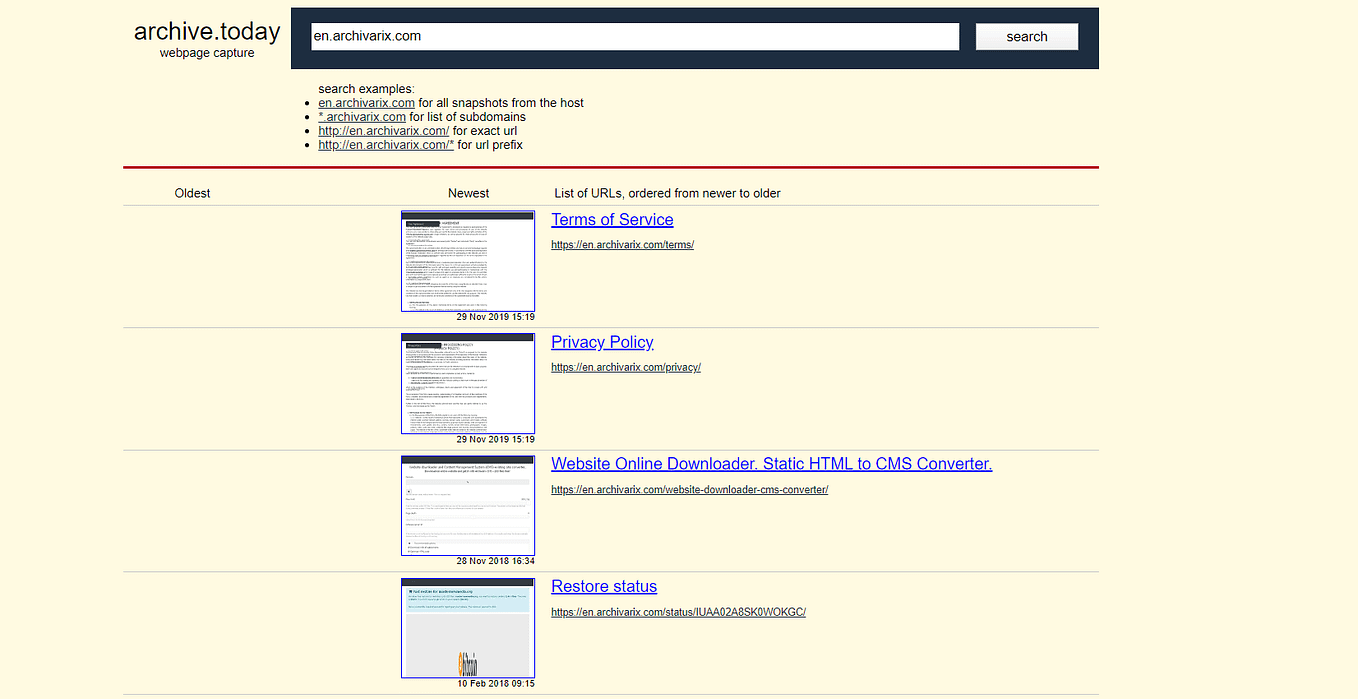
Task: Click the search input field
Action: (635, 36)
